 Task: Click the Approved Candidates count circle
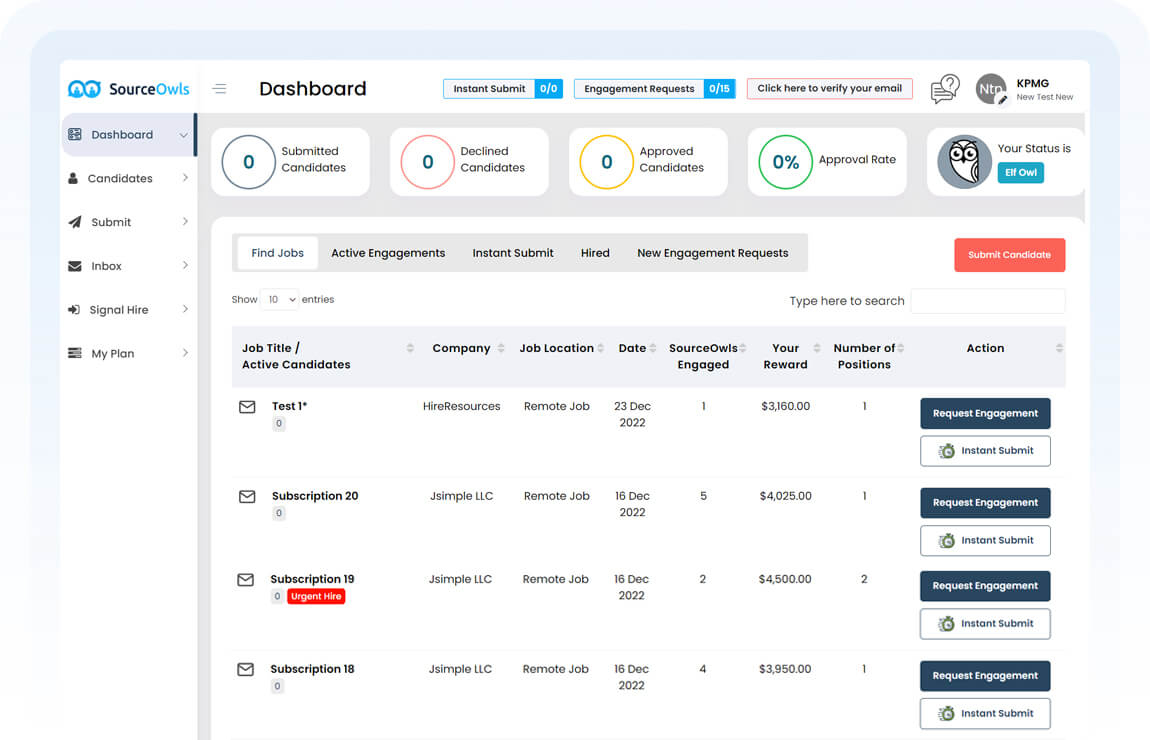tap(607, 162)
